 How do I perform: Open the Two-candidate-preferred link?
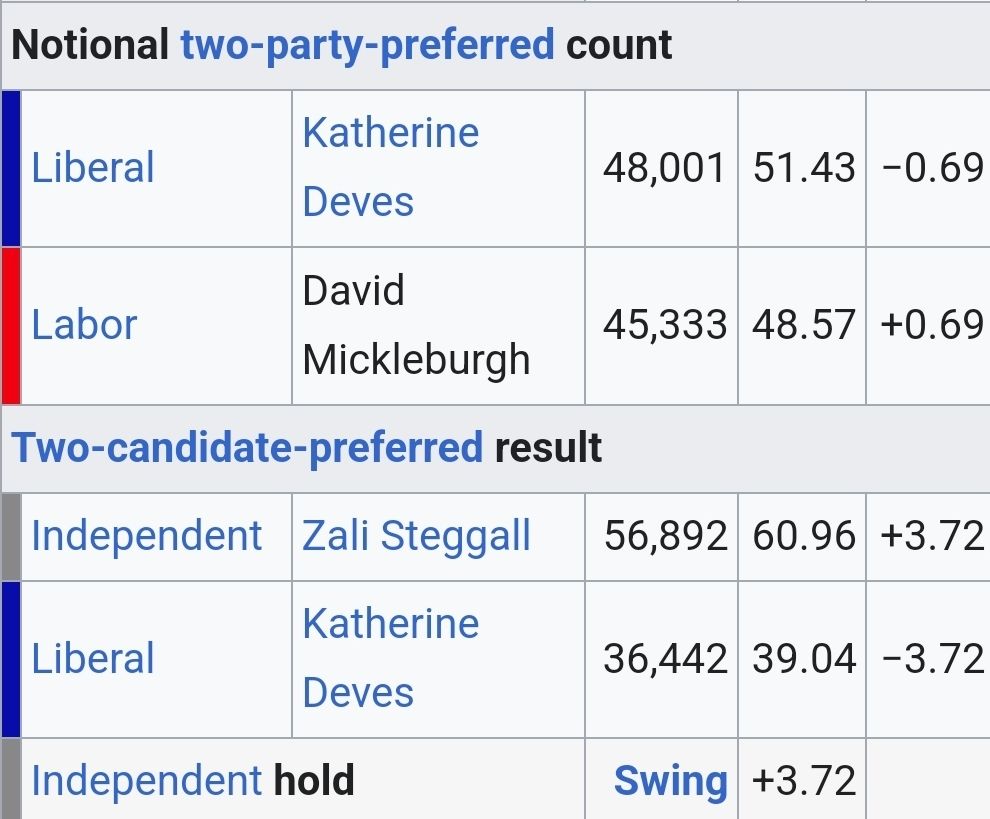coord(247,448)
